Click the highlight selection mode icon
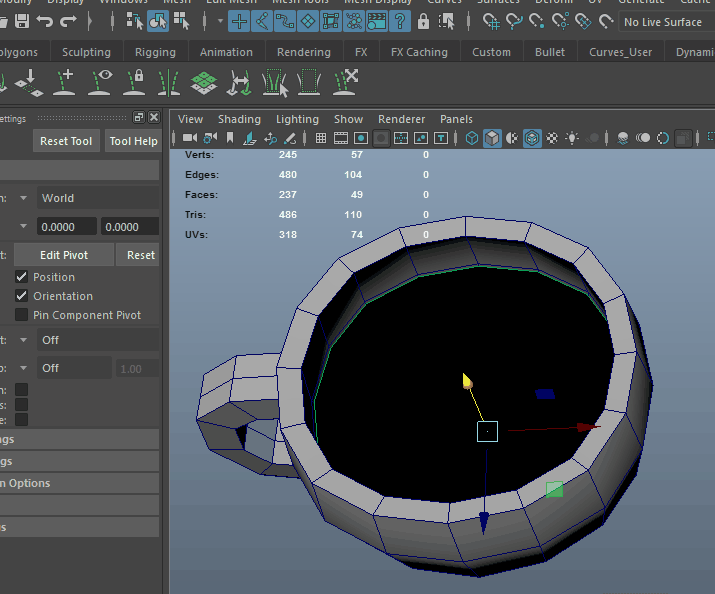 point(446,21)
